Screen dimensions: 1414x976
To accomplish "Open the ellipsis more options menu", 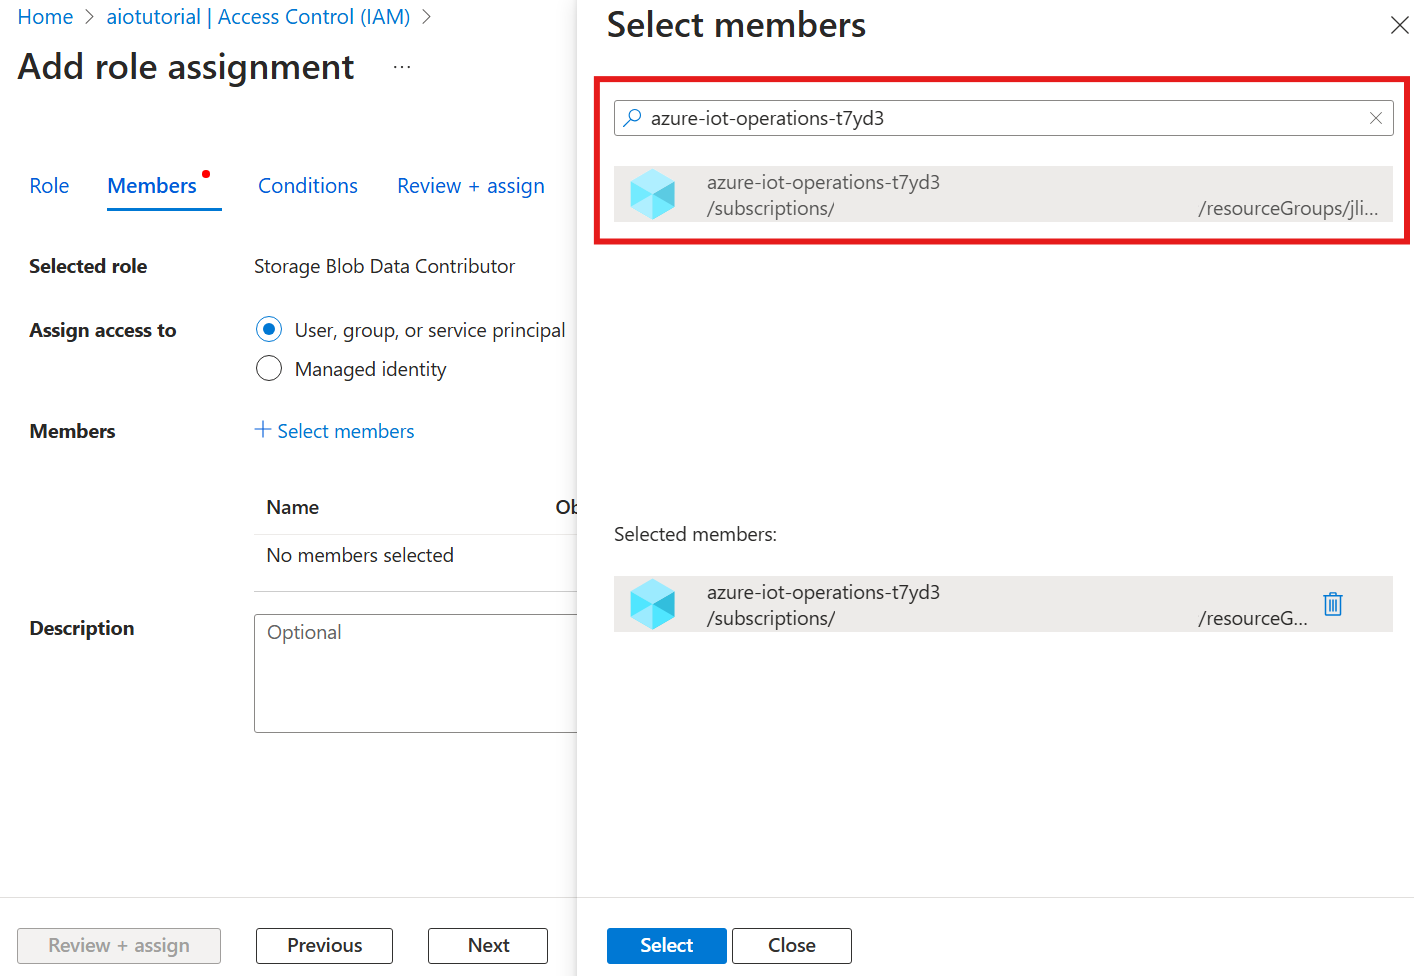I will (402, 67).
